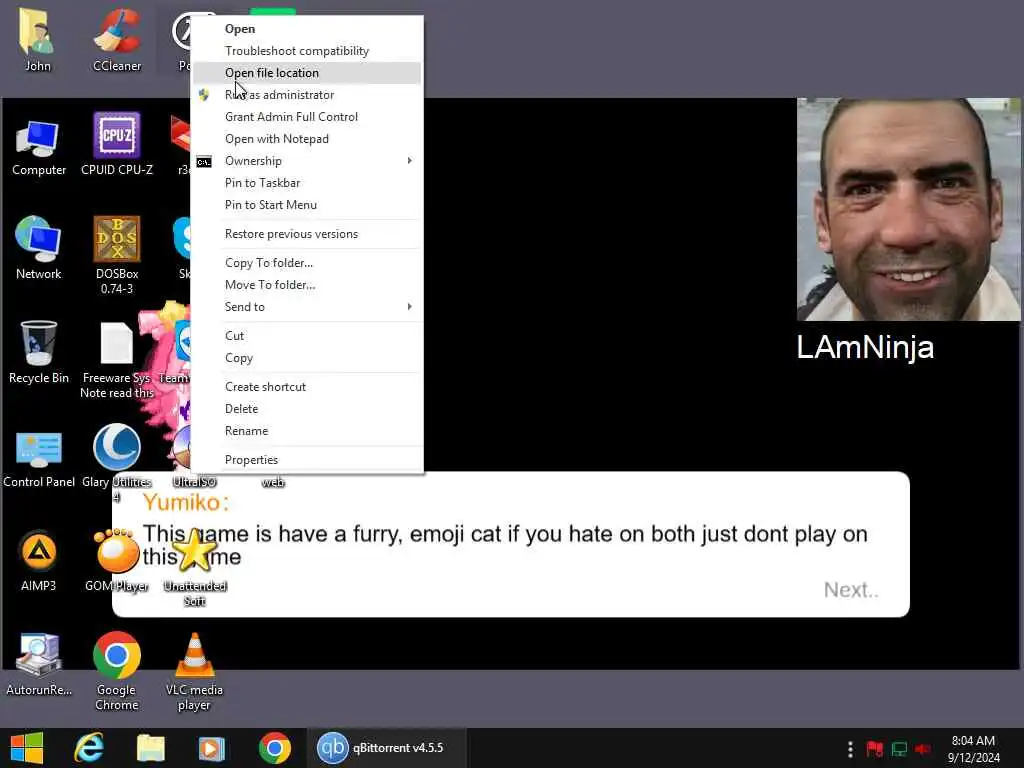The image size is (1024, 768).
Task: Select Run as administrator
Action: pyautogui.click(x=307, y=95)
